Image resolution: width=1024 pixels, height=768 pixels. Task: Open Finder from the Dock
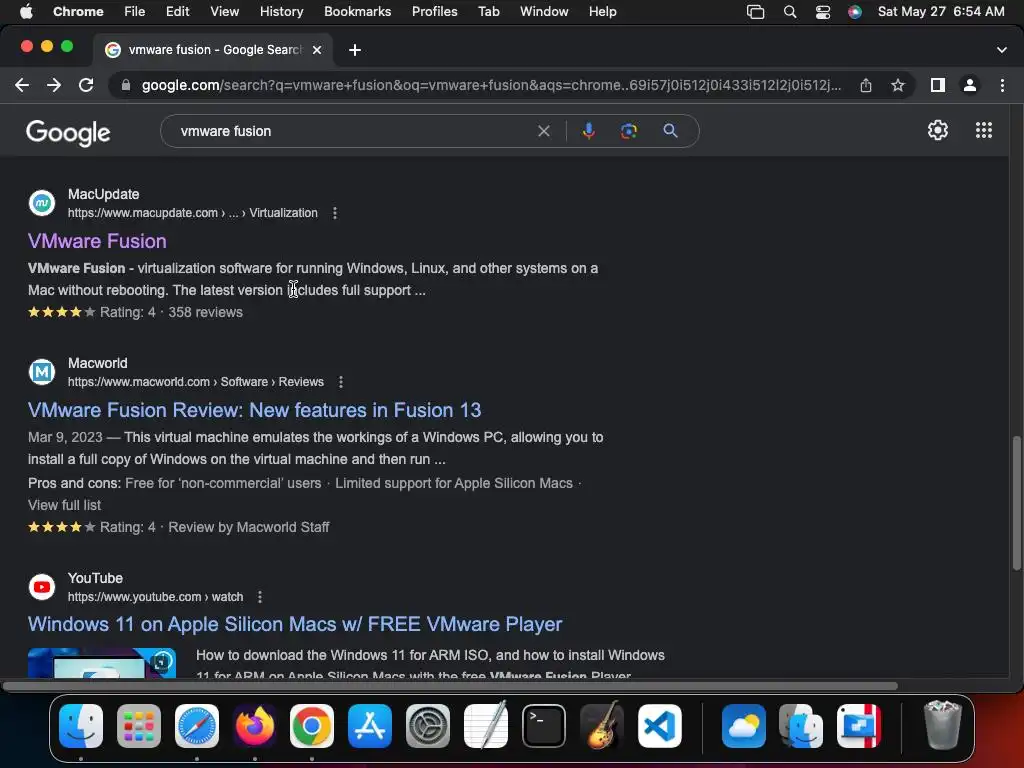tap(81, 726)
